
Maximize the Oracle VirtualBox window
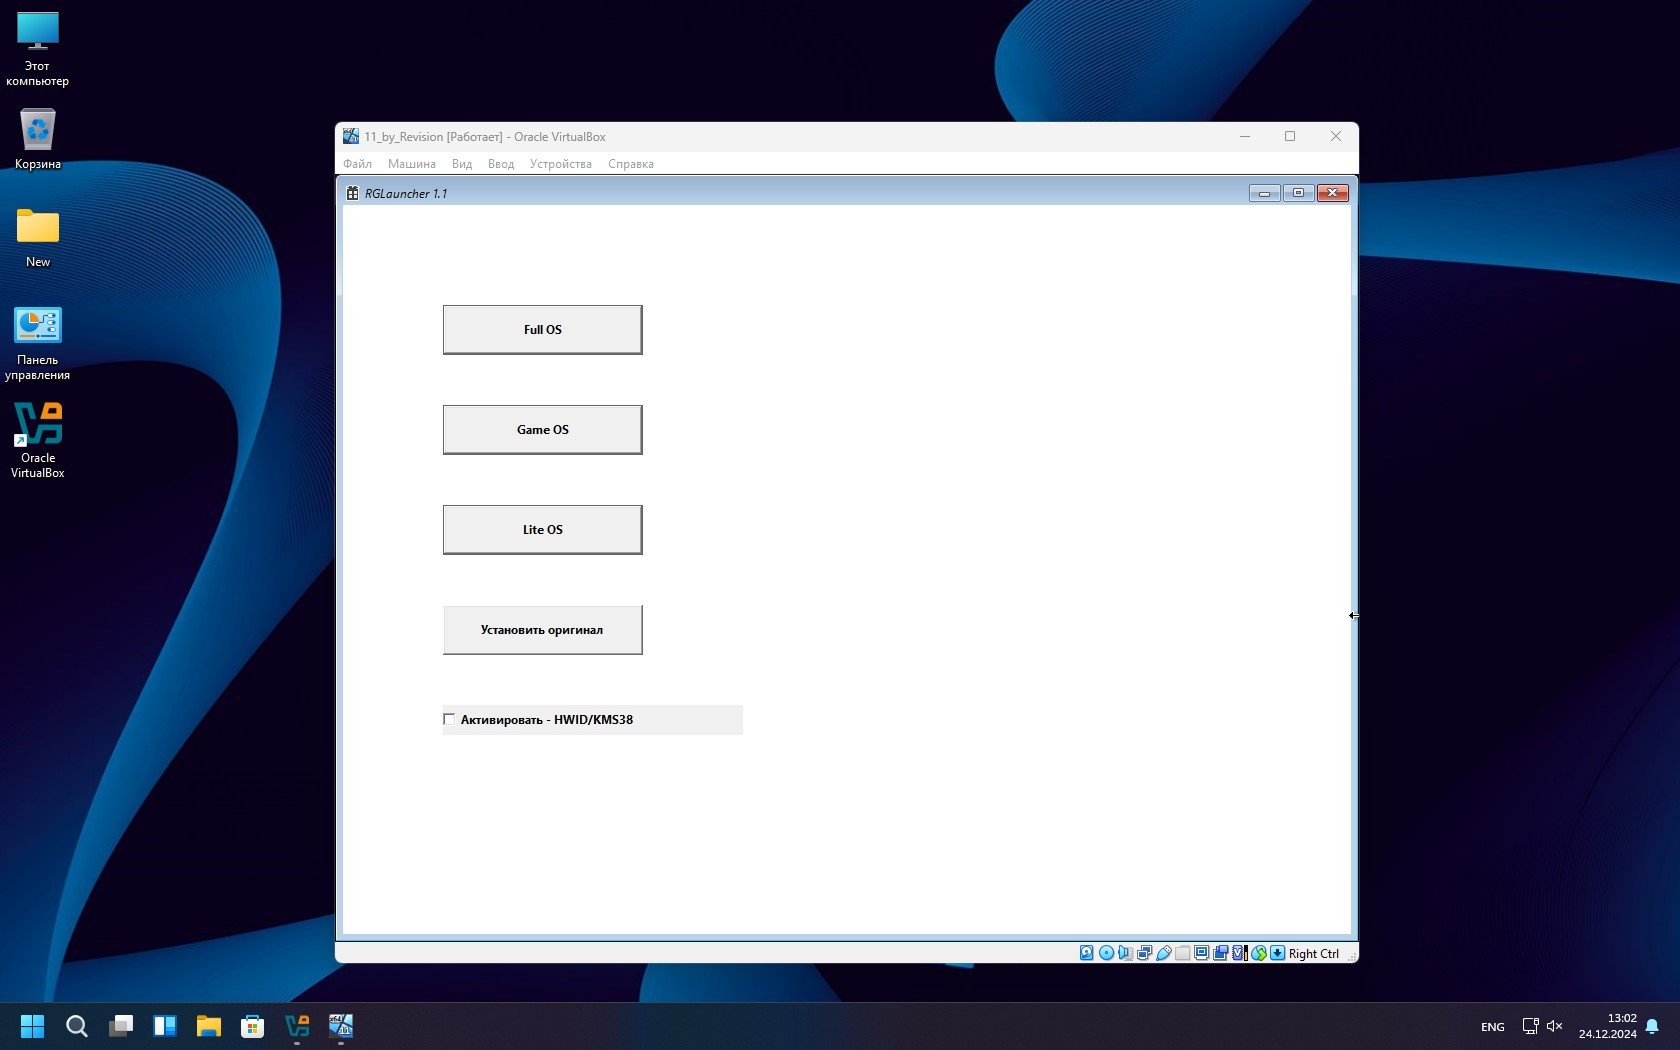pyautogui.click(x=1290, y=136)
